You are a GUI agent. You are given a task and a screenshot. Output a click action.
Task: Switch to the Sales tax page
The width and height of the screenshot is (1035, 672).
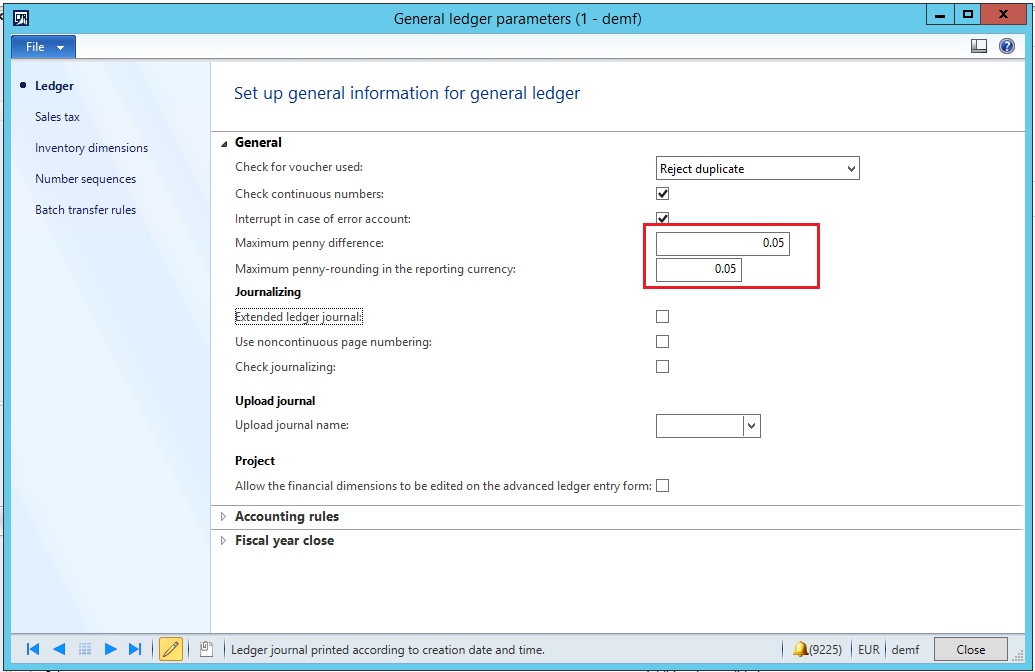[57, 117]
